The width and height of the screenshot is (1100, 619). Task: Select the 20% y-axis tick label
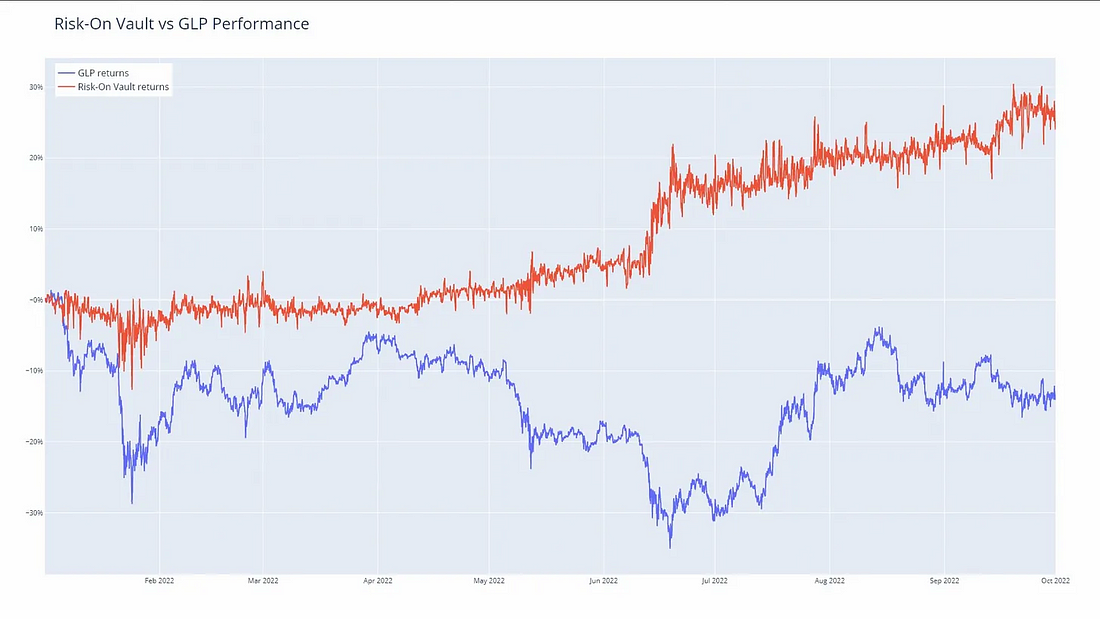35,158
